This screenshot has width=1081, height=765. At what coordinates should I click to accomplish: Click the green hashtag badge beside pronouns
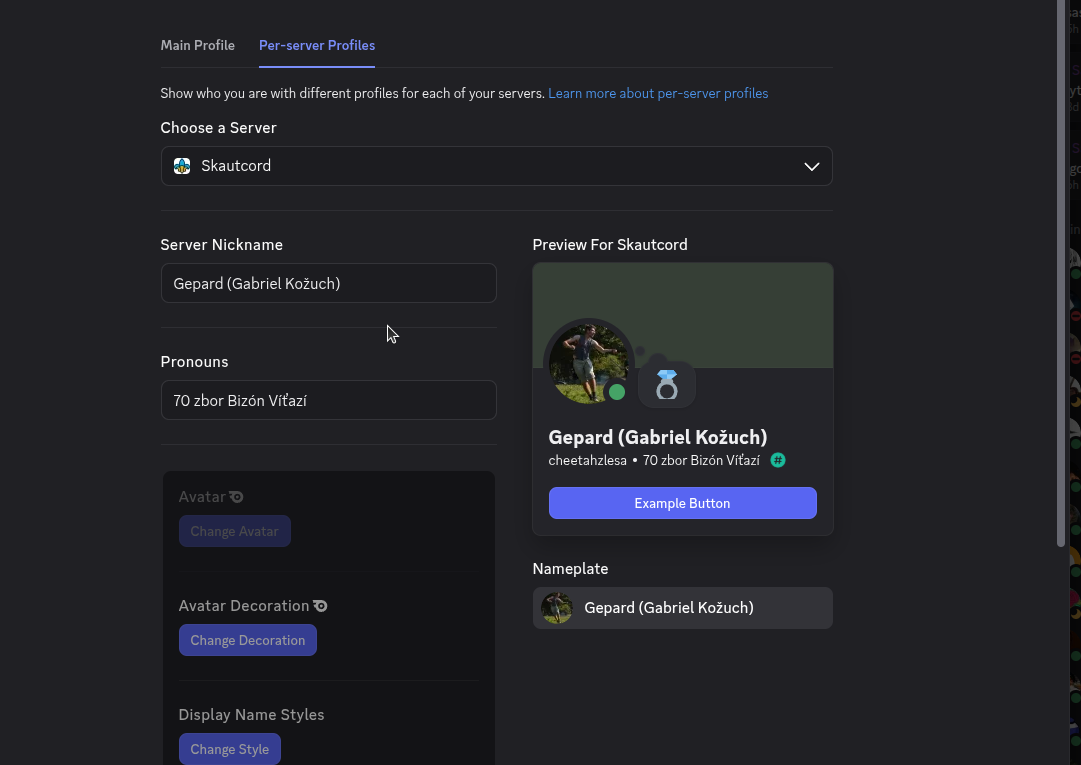(778, 460)
